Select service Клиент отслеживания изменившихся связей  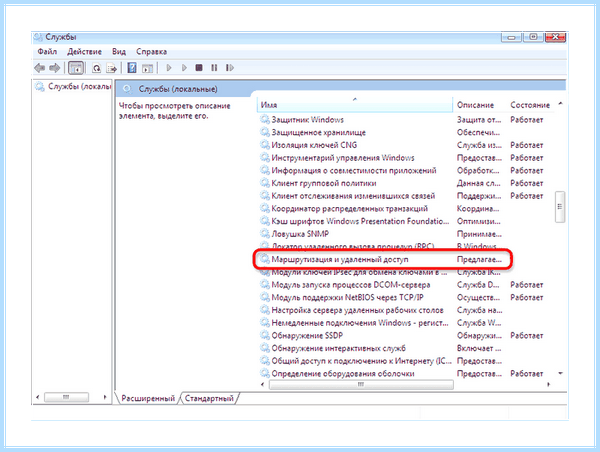pos(353,196)
